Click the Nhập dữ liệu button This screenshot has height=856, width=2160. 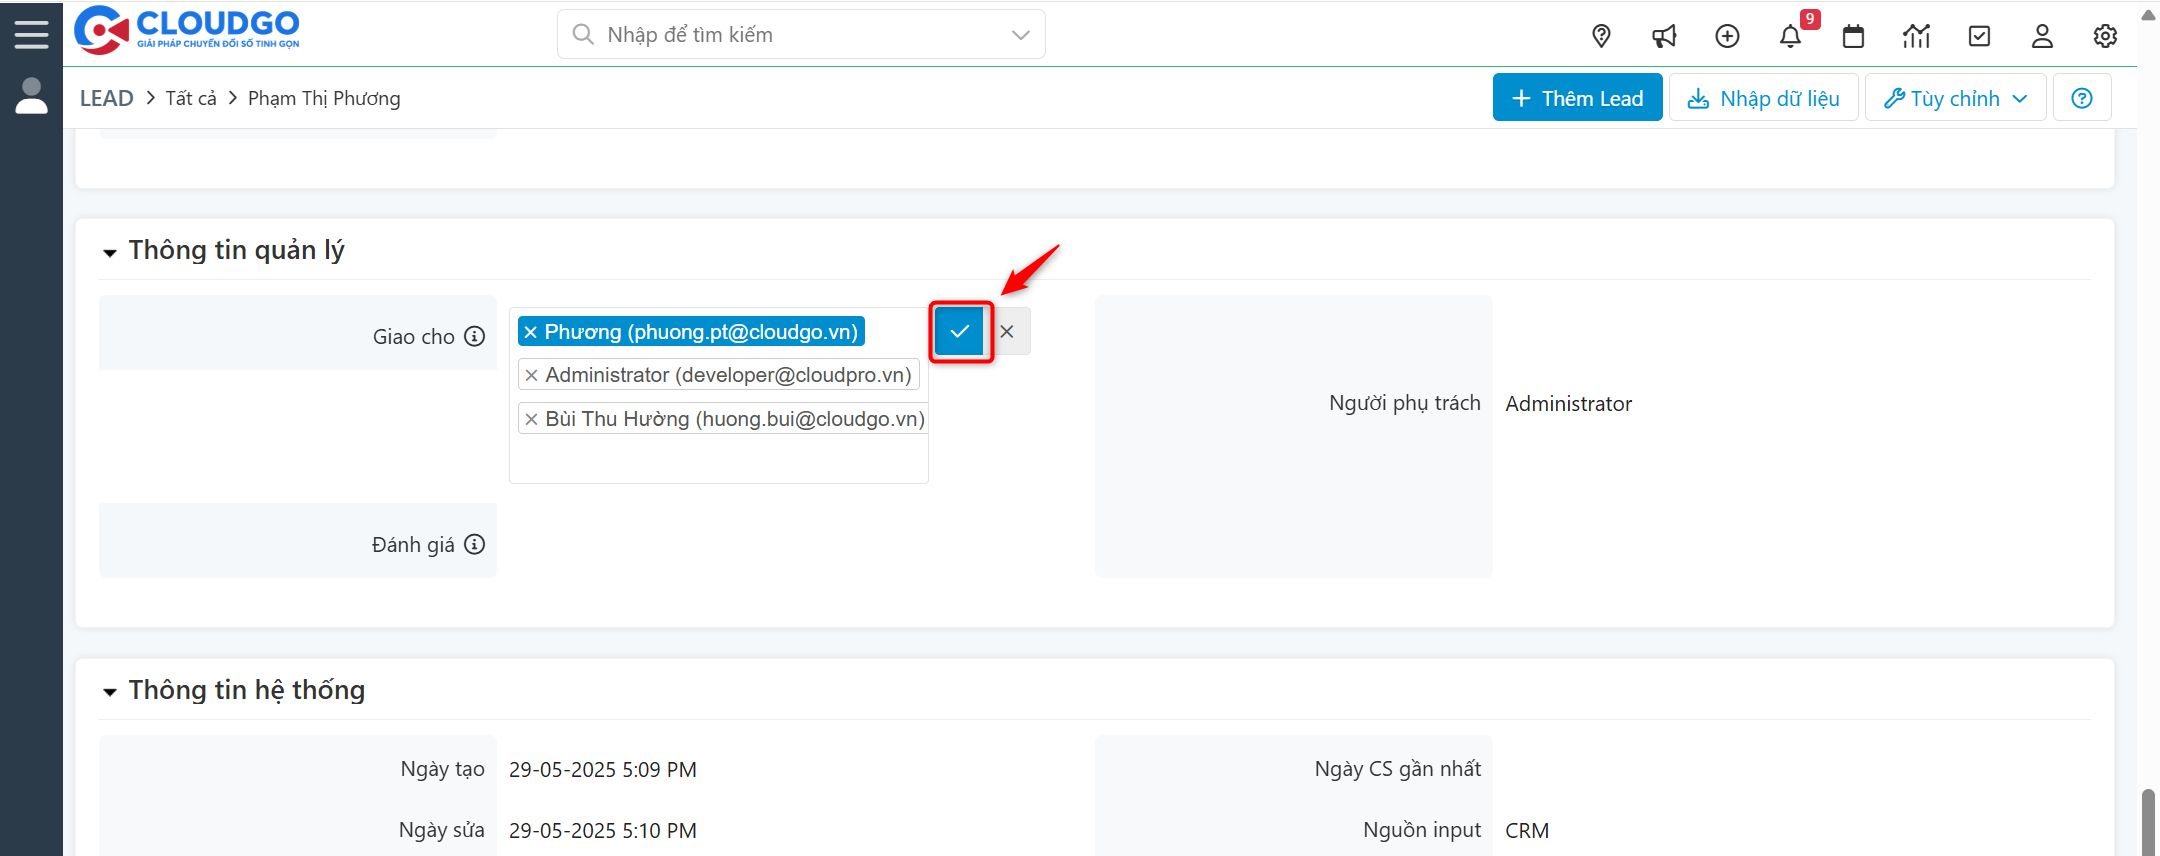click(1763, 98)
